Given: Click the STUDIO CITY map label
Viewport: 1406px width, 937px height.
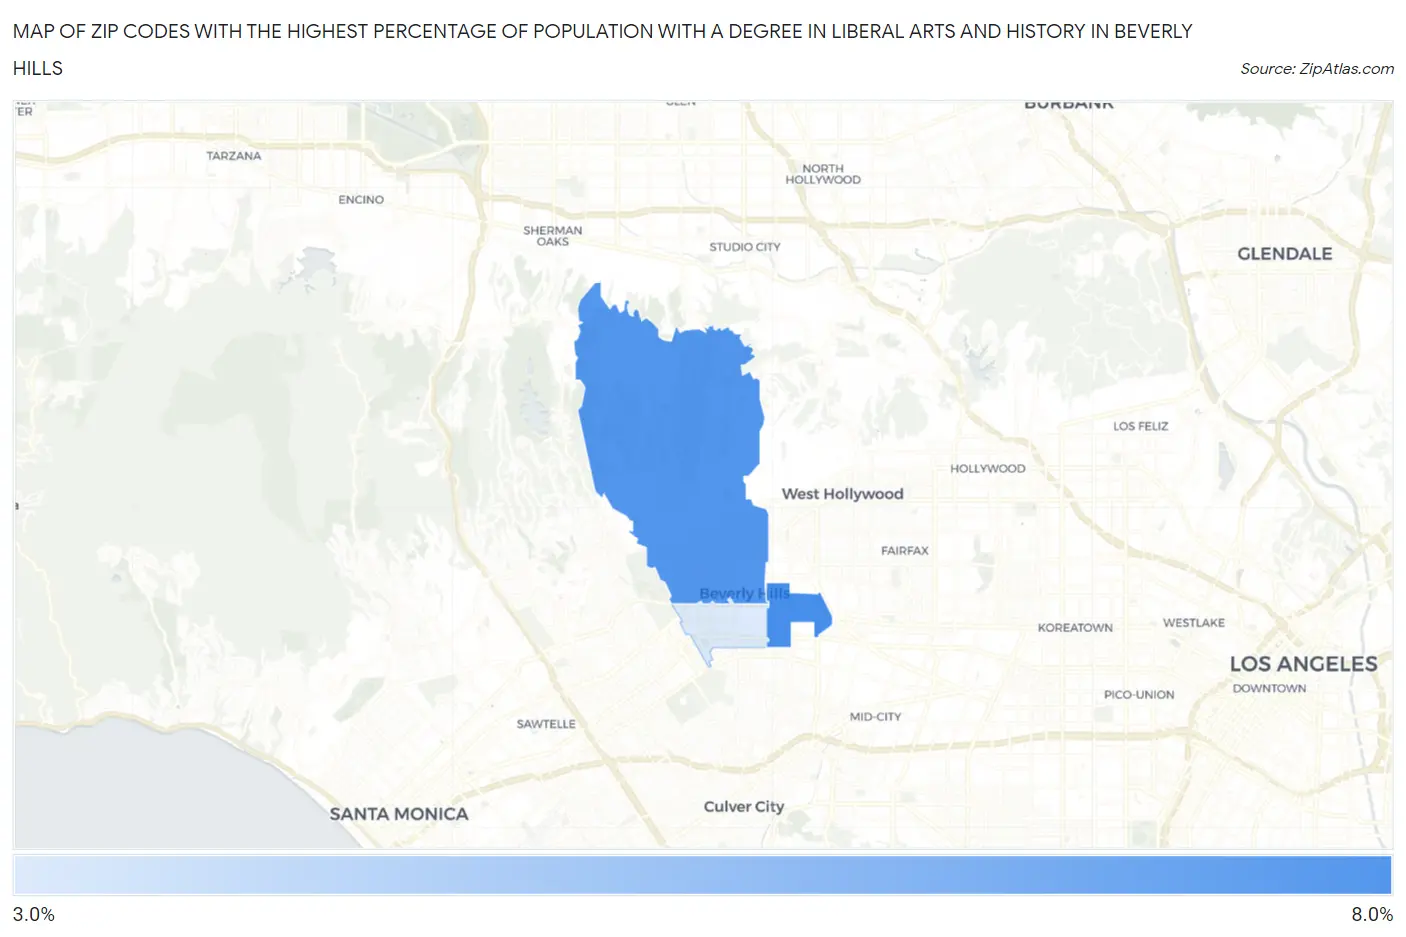Looking at the screenshot, I should [x=745, y=247].
